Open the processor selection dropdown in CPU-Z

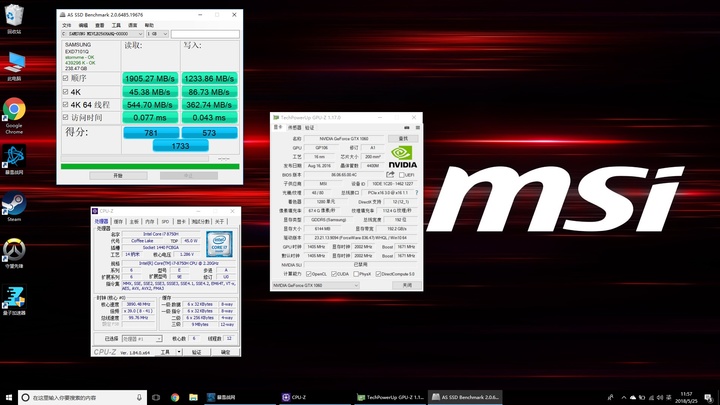pyautogui.click(x=142, y=339)
